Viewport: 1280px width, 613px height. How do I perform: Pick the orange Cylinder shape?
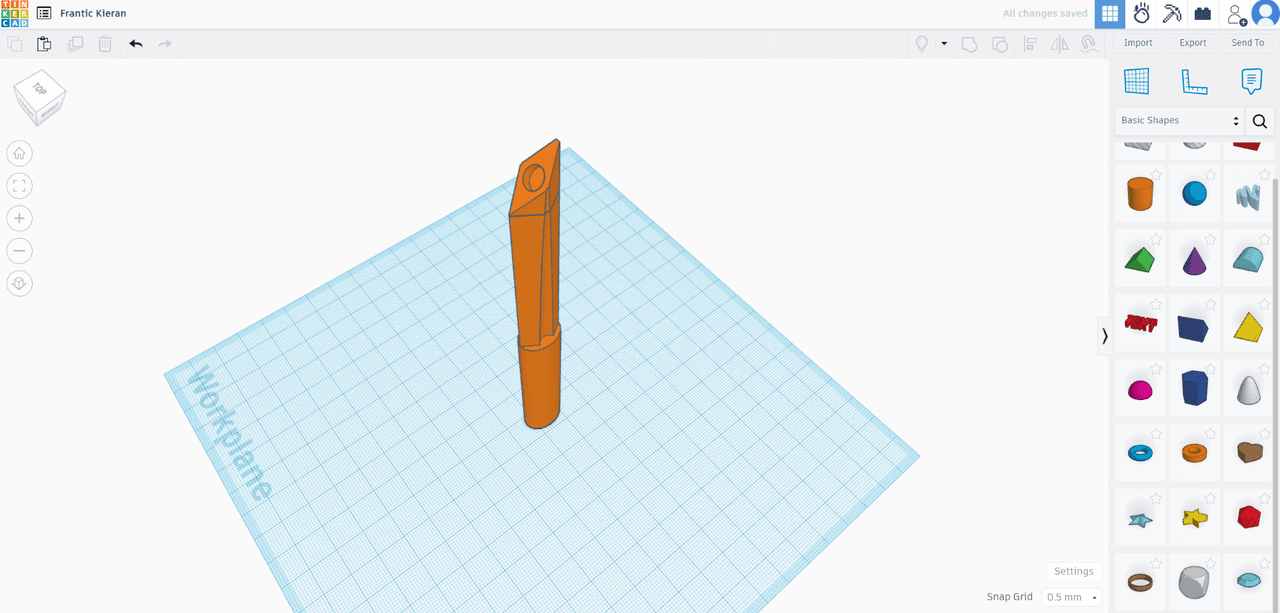coord(1140,193)
